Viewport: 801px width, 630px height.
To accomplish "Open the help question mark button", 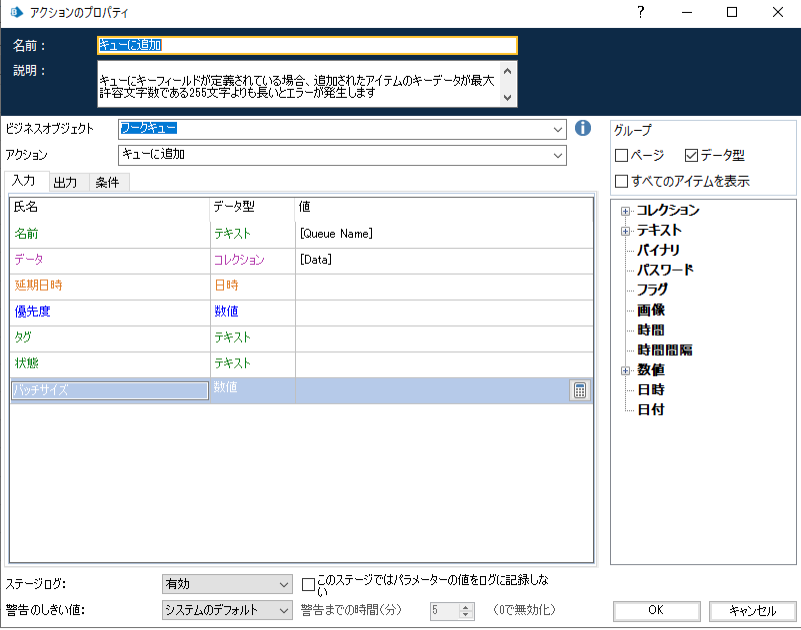I will (641, 12).
